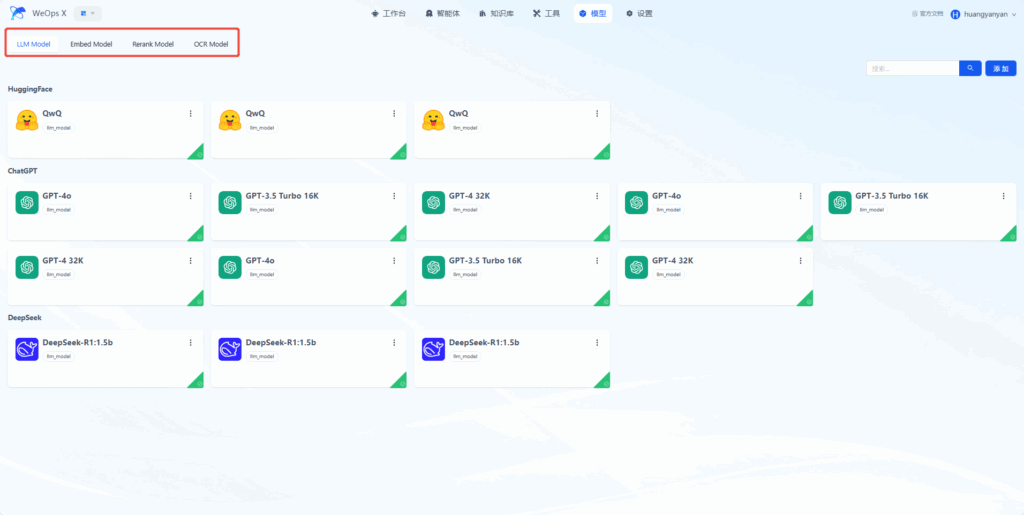Switch to the Embed Model tab
Screen dimensions: 1024x515
(x=91, y=44)
